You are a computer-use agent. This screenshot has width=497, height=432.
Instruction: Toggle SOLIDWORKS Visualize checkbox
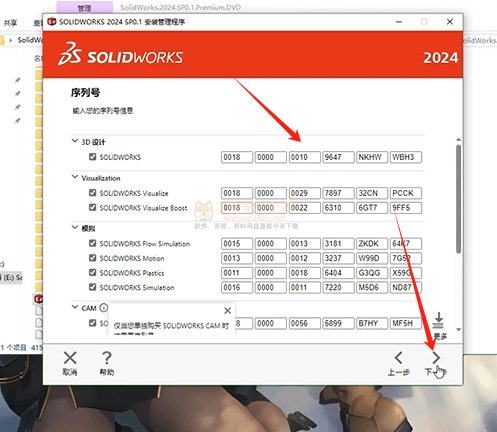tap(92, 193)
